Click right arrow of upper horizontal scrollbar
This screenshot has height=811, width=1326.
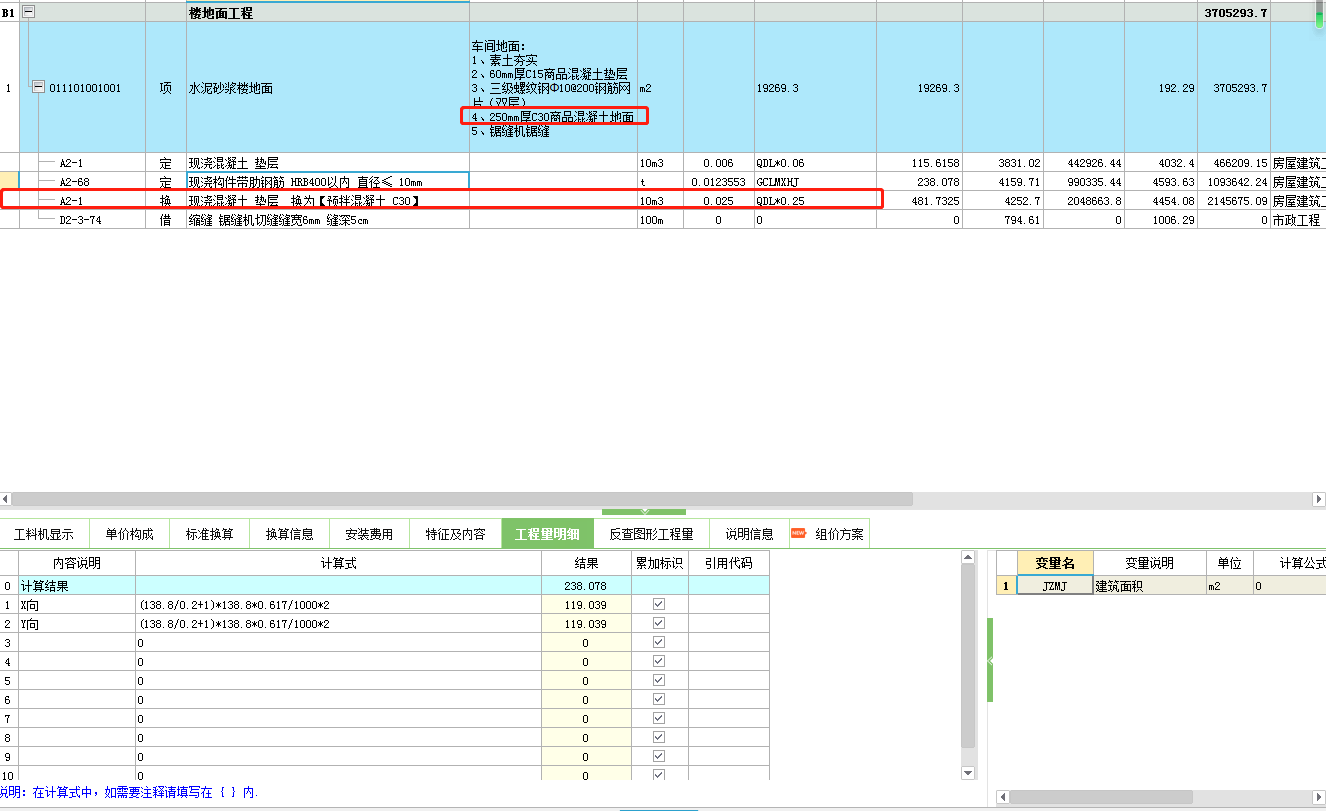(1318, 498)
